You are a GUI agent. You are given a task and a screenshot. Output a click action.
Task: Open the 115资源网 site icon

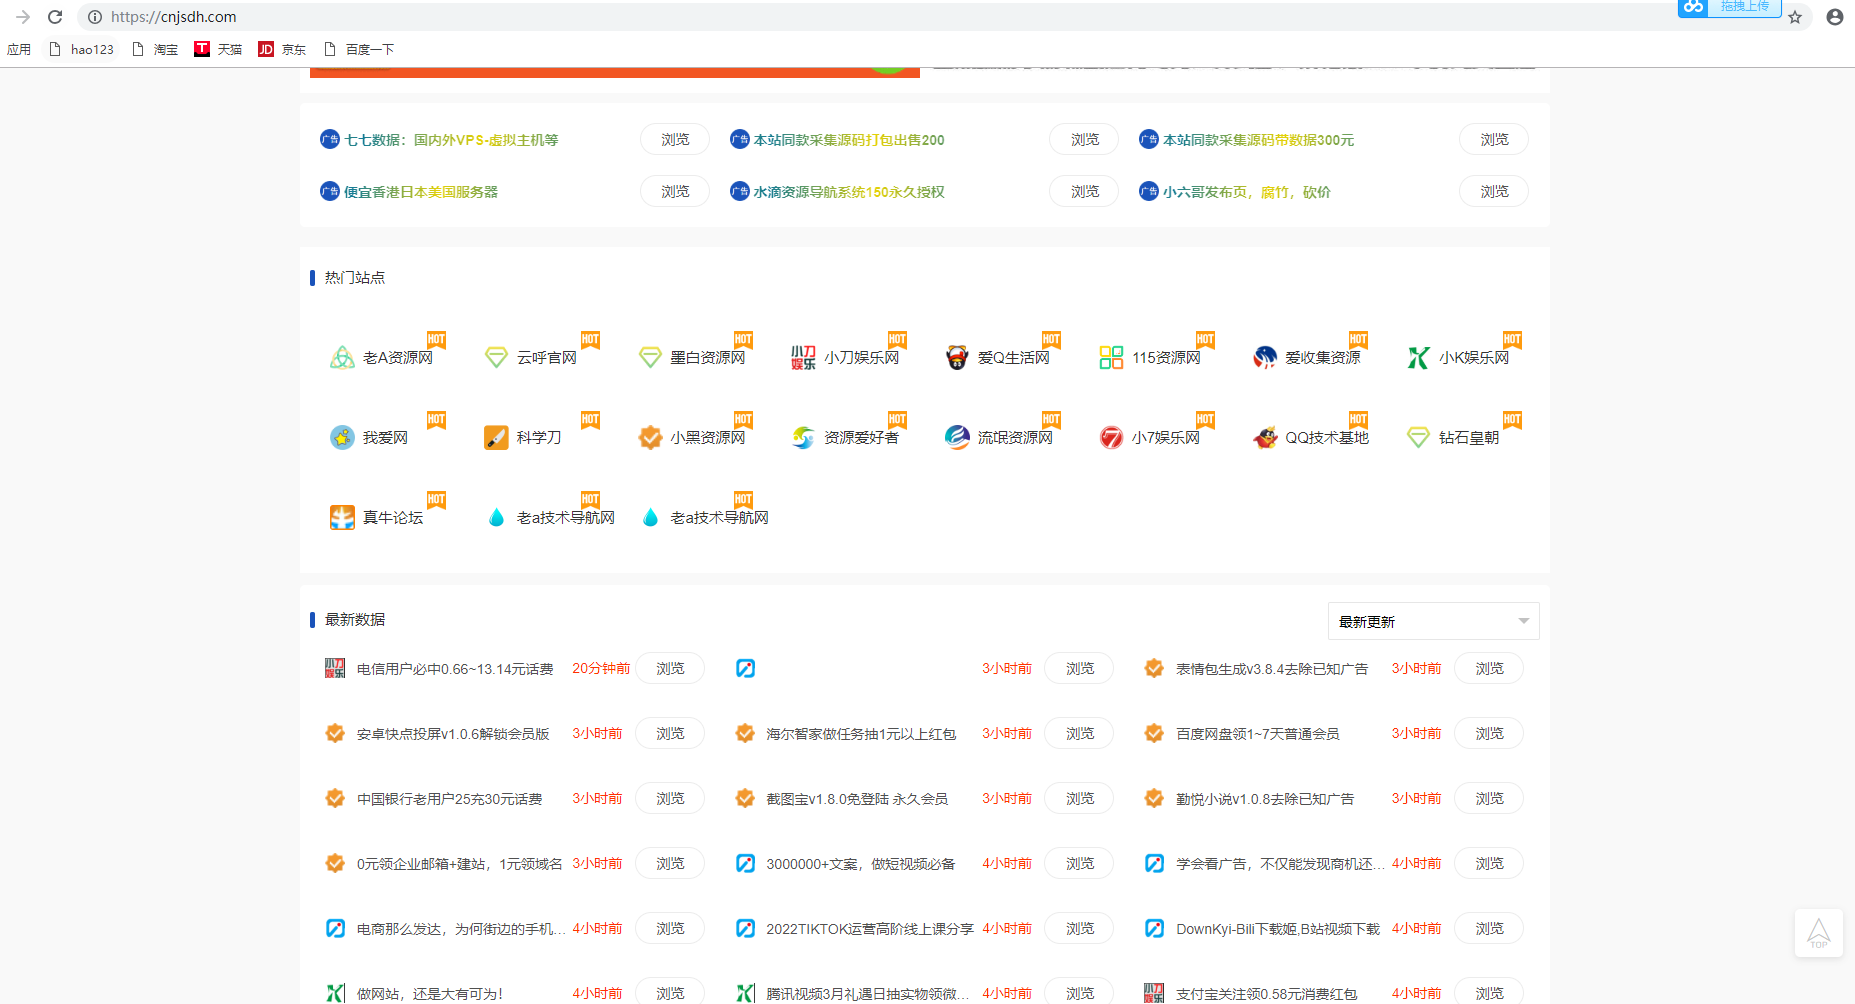(1111, 357)
